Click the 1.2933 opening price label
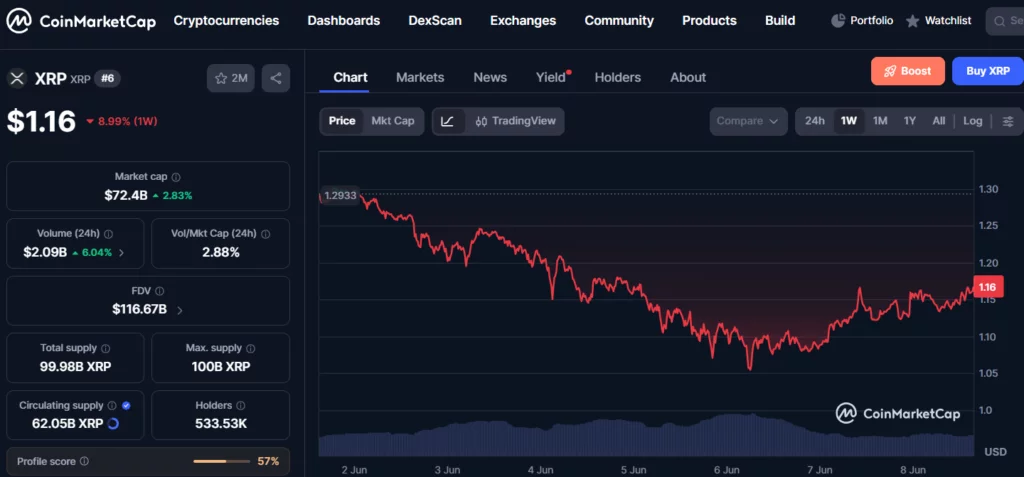 point(340,195)
